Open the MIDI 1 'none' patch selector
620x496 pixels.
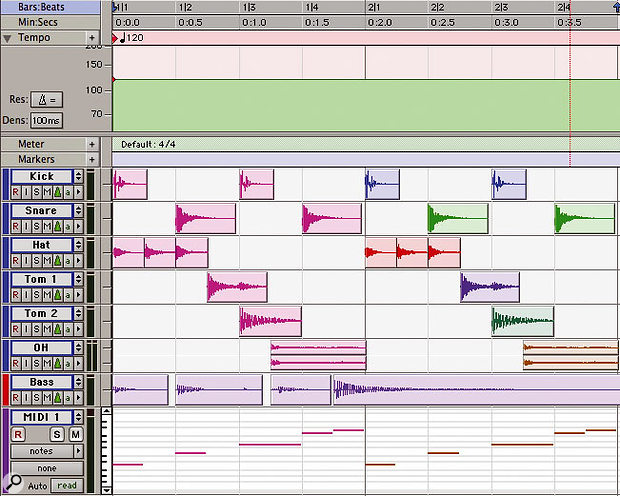click(47, 468)
